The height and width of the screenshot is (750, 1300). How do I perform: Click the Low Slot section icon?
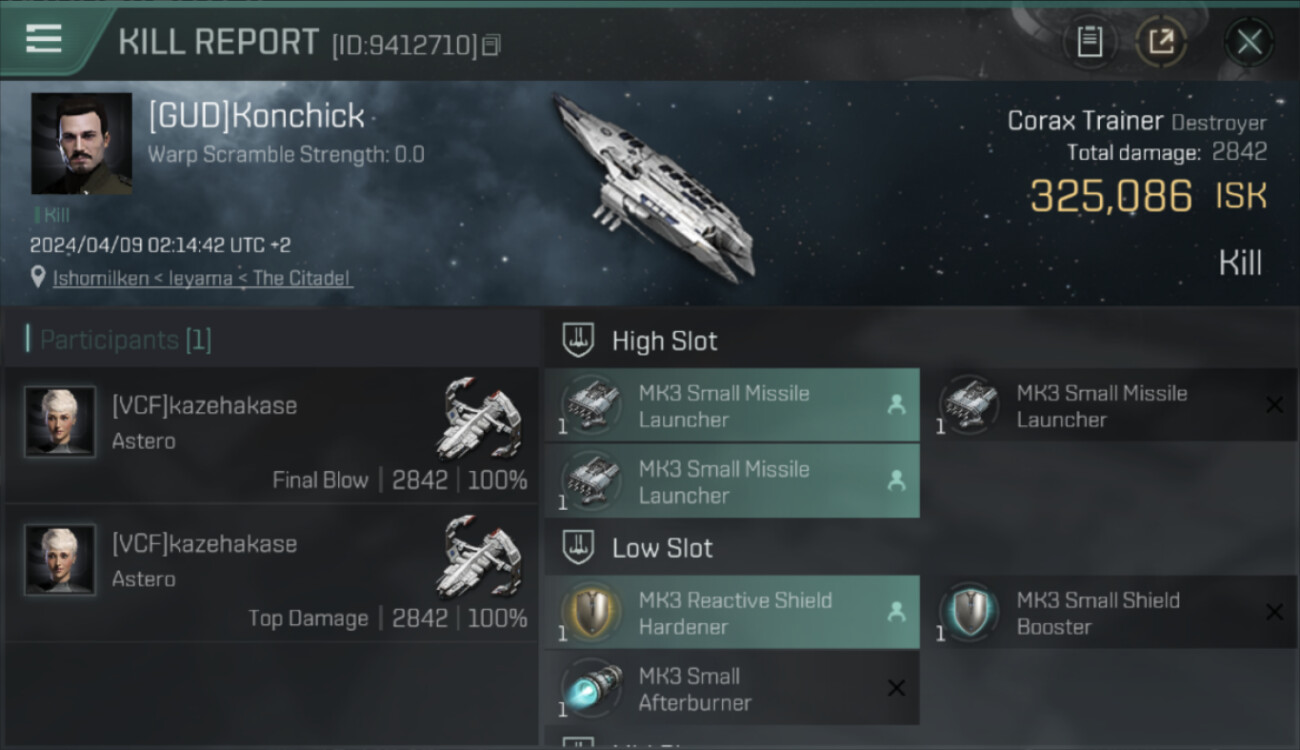tap(579, 548)
